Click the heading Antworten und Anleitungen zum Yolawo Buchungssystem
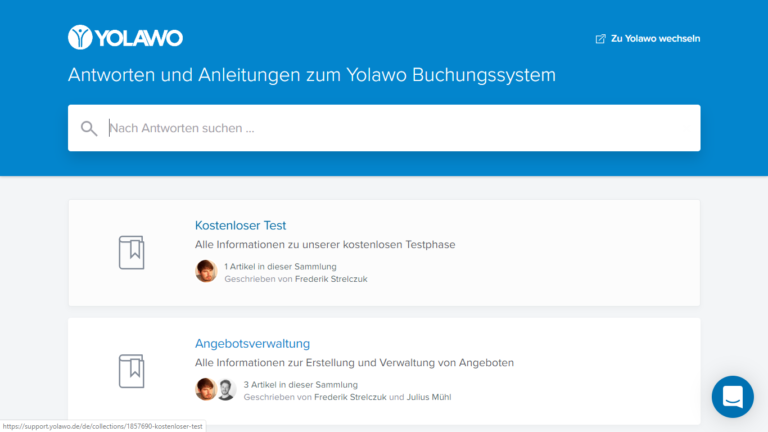The image size is (768, 432). tap(312, 75)
